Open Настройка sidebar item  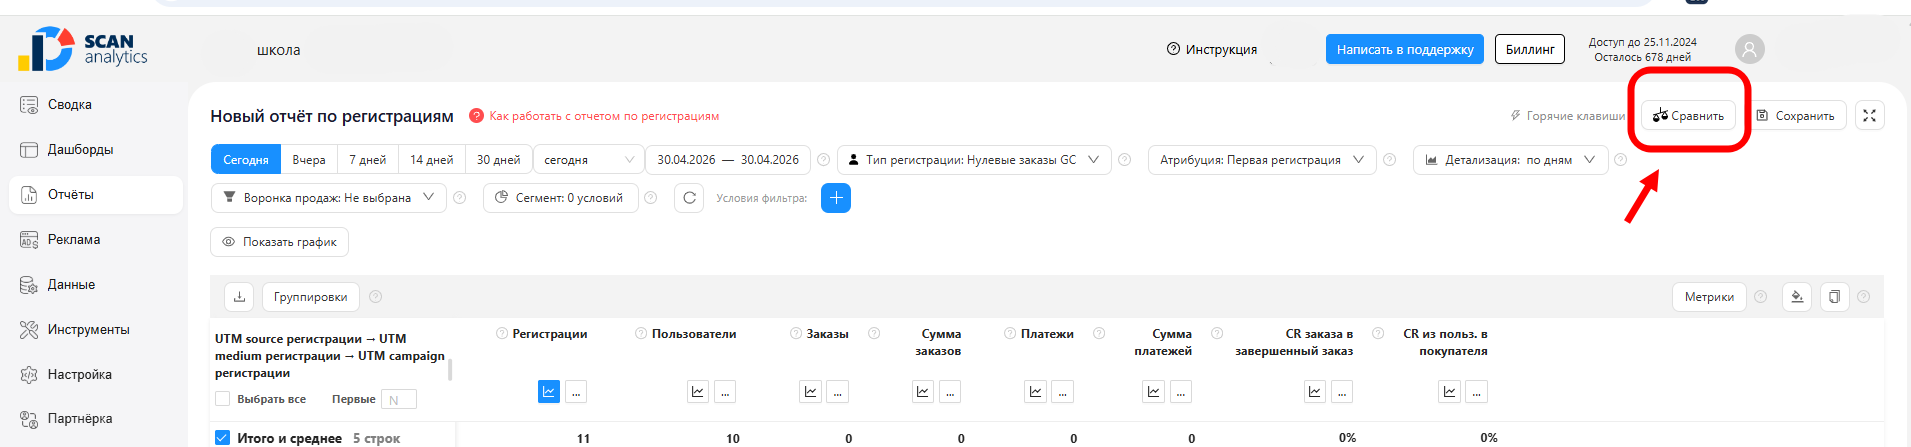tap(80, 375)
